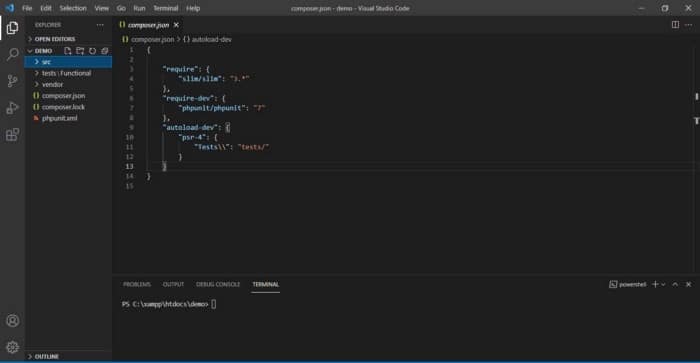Select the composer.json editor tab
Viewport: 700px width, 363px height.
tap(149, 25)
